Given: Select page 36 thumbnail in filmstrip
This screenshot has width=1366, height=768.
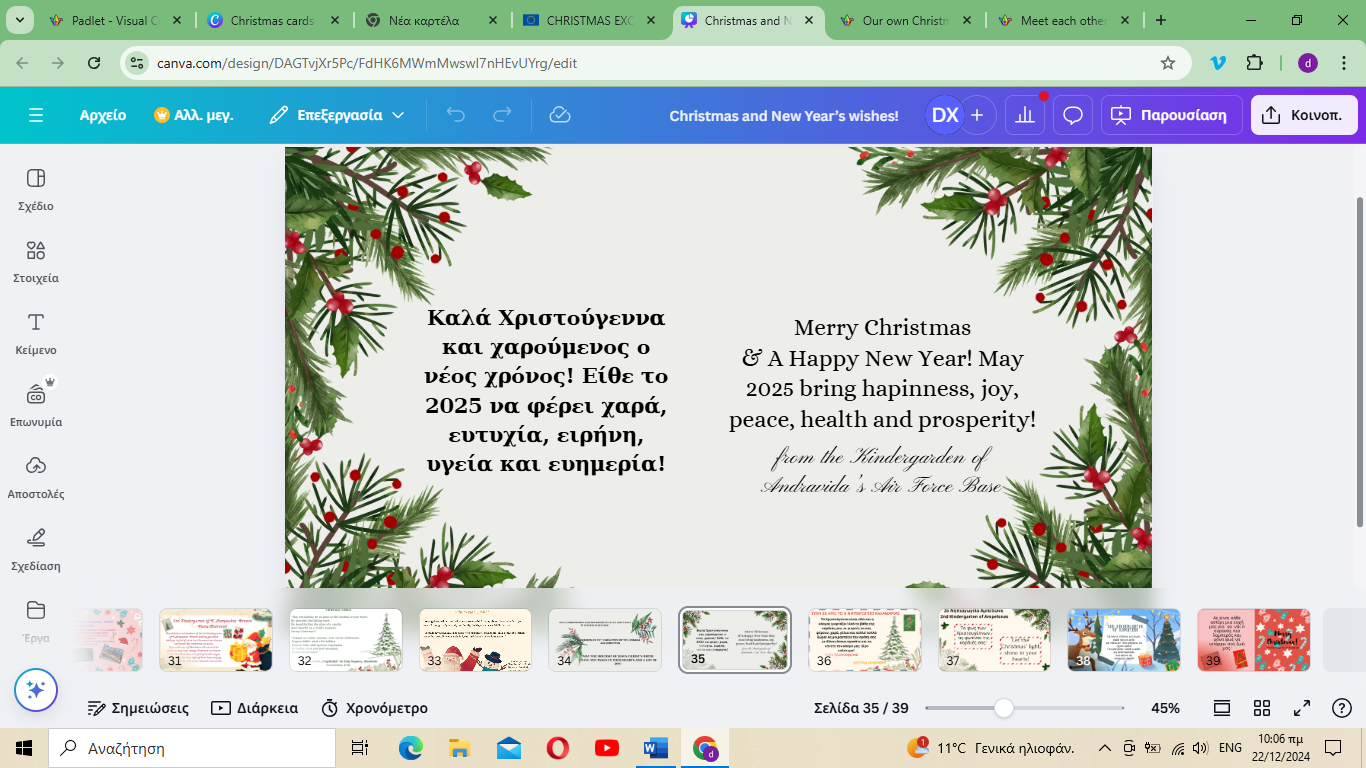Looking at the screenshot, I should (864, 640).
